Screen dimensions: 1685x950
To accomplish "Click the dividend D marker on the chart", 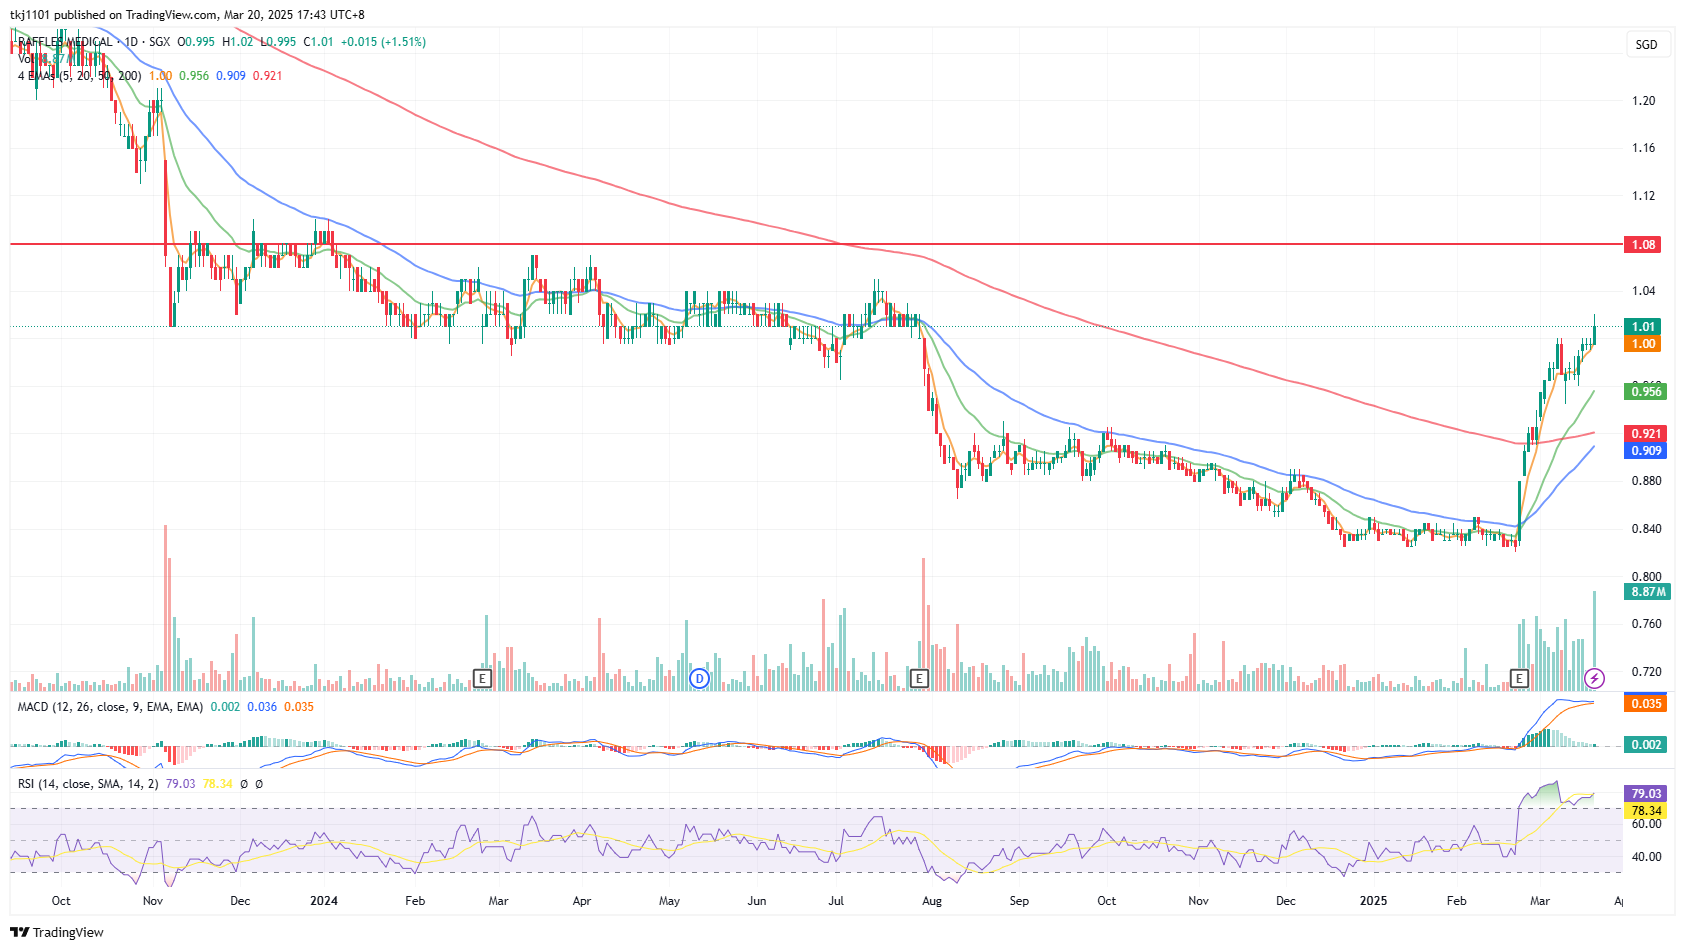I will click(700, 679).
